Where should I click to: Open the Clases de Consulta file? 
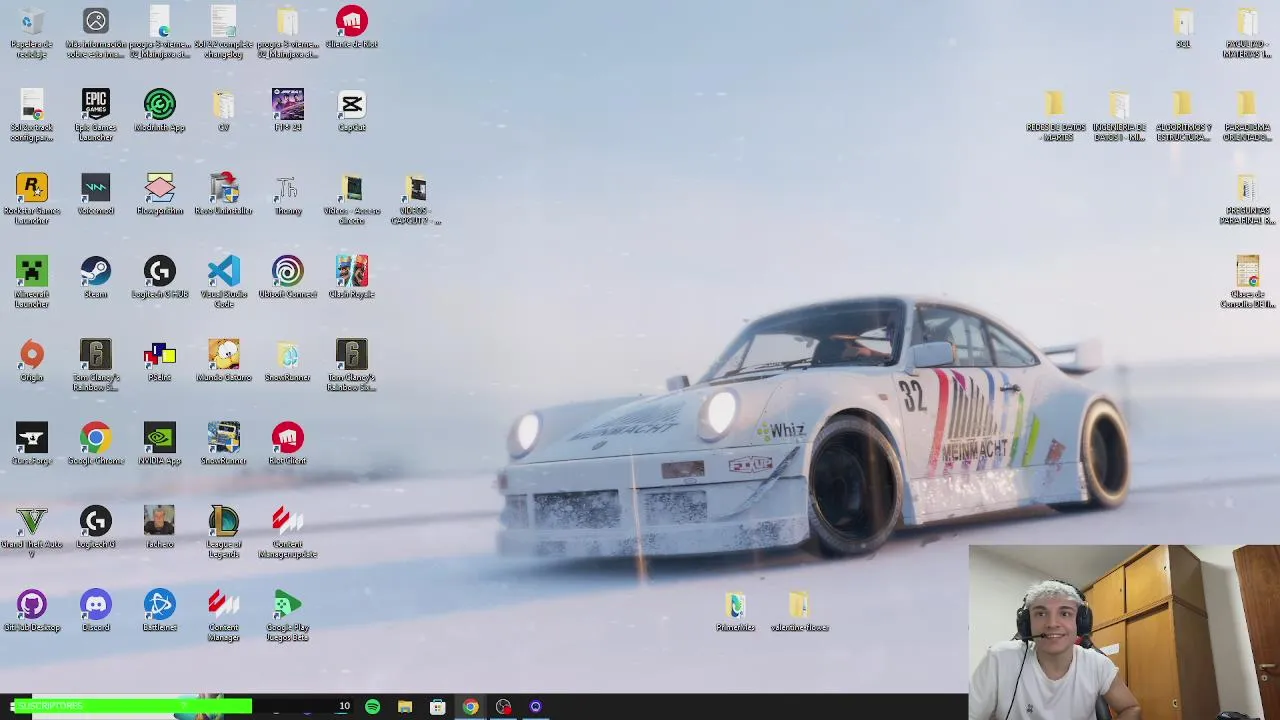(x=1247, y=282)
